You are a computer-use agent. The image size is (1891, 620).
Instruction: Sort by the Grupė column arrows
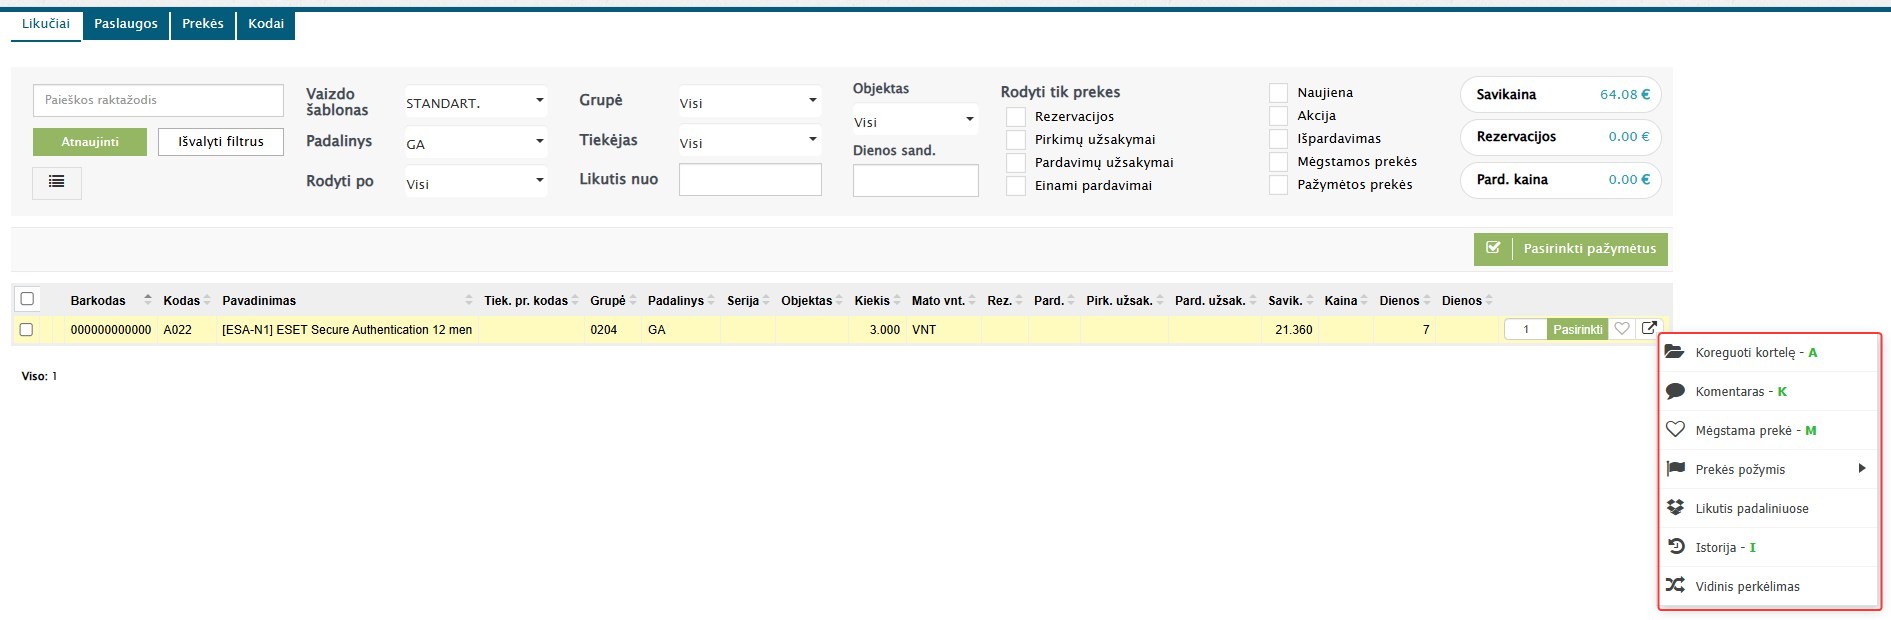(x=633, y=300)
